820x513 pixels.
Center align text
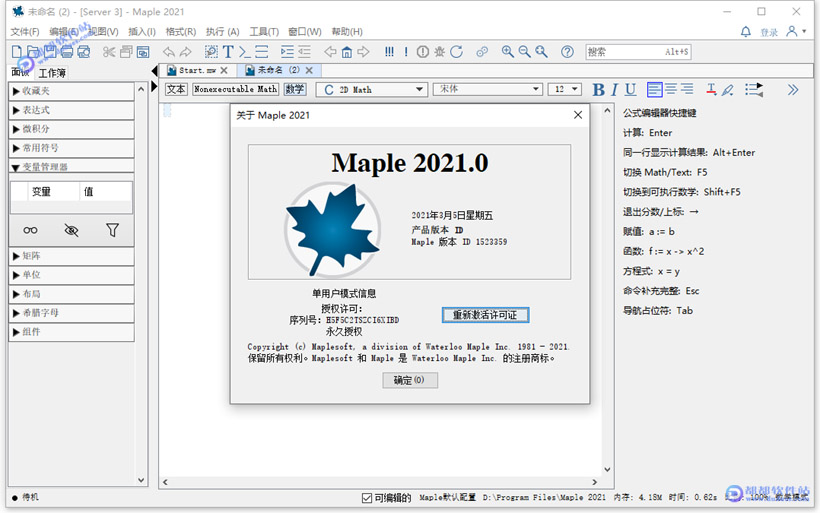point(671,89)
